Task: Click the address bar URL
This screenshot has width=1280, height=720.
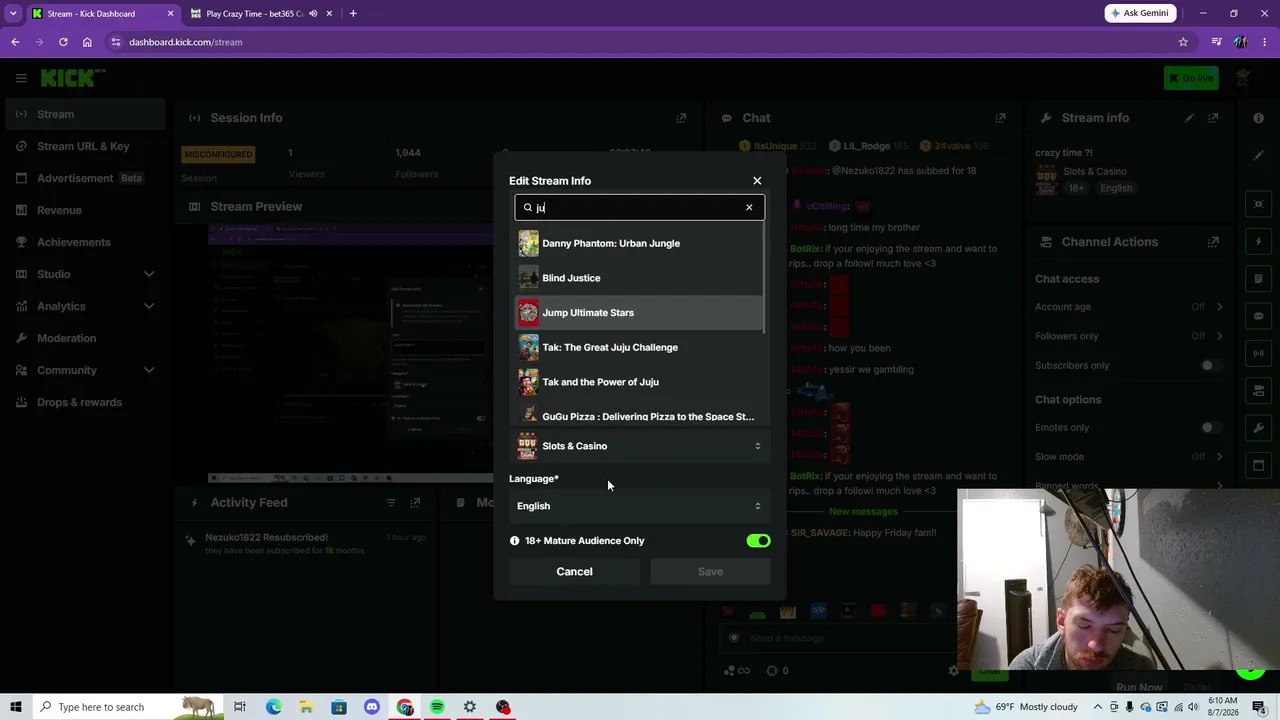Action: point(186,42)
